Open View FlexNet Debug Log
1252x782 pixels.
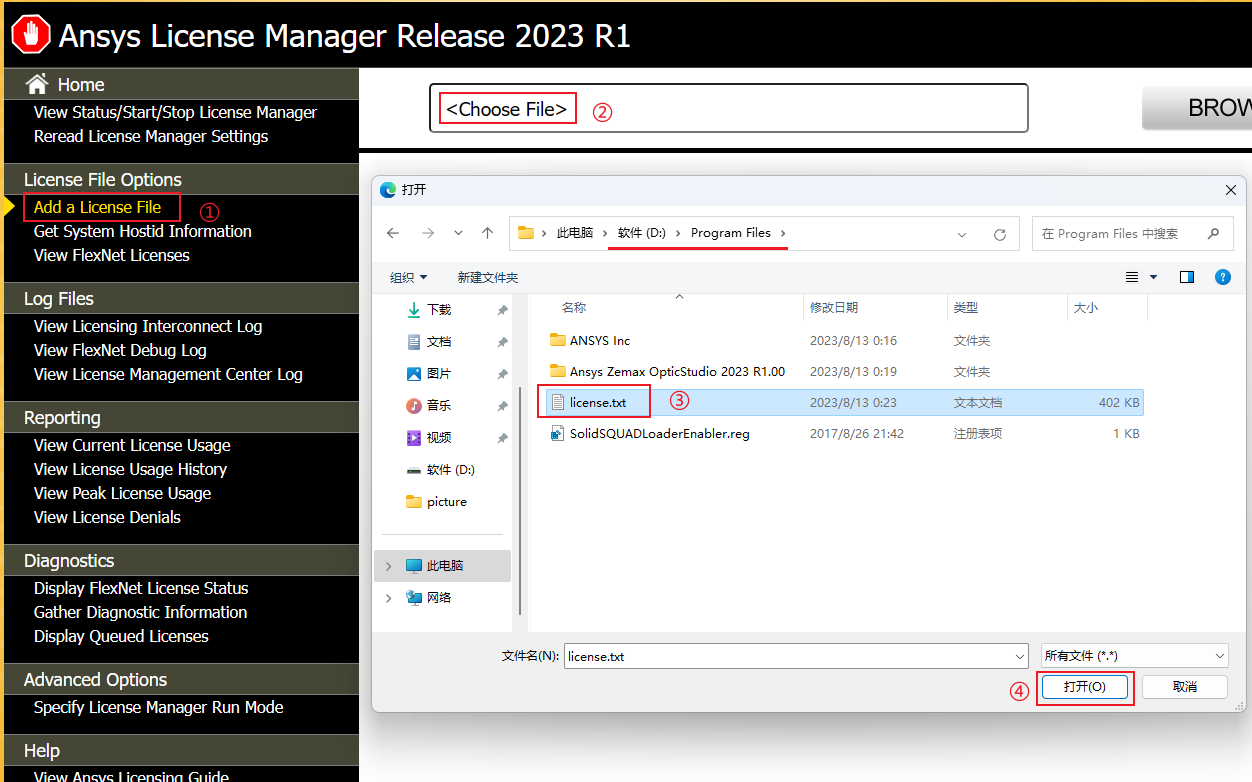pyautogui.click(x=120, y=350)
